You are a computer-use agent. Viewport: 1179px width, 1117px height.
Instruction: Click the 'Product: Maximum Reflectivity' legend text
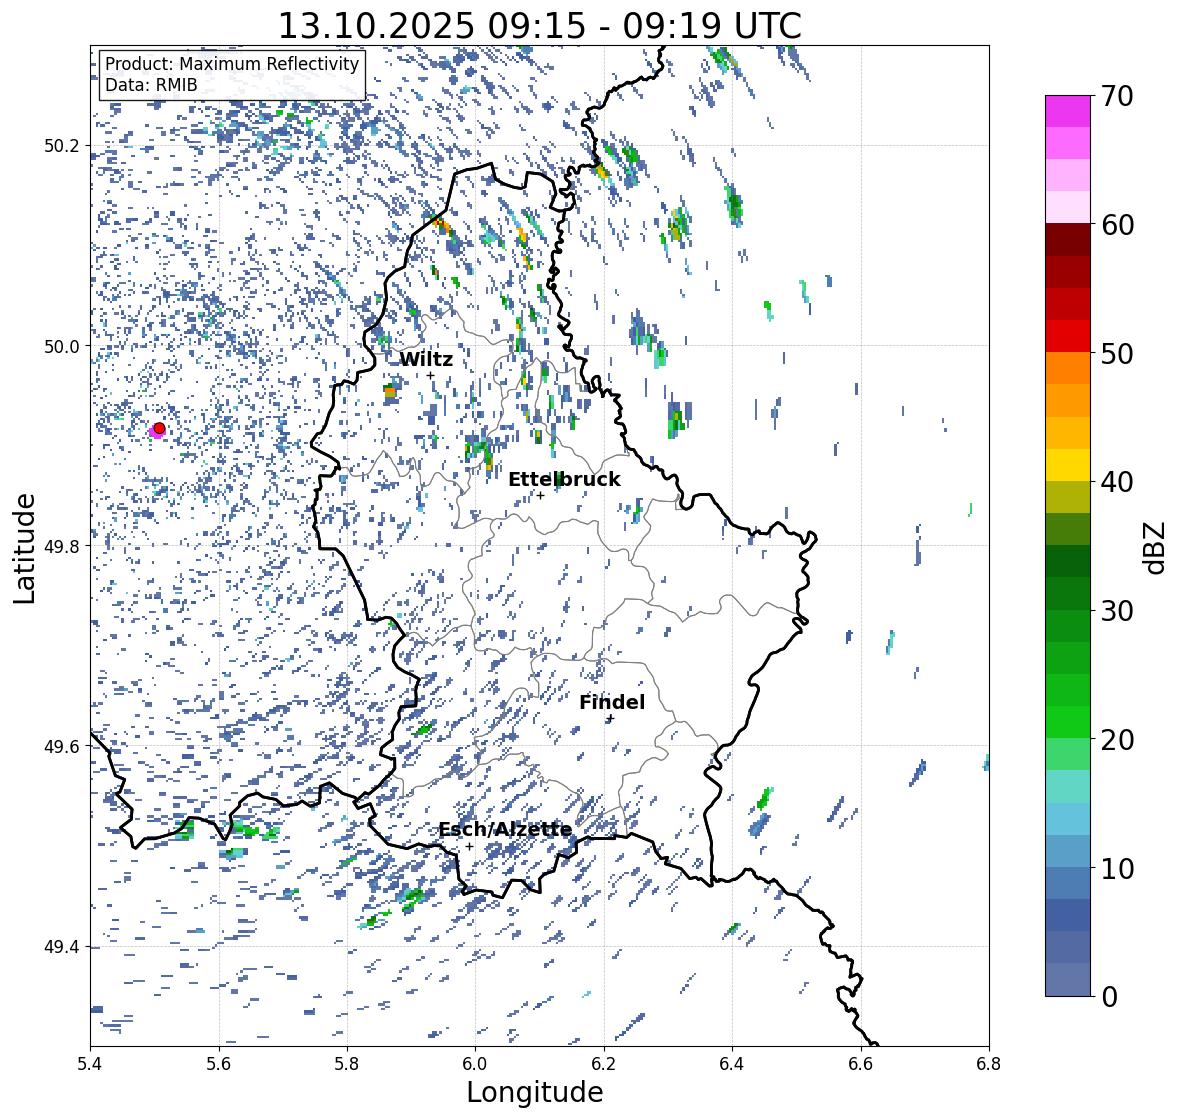point(232,64)
